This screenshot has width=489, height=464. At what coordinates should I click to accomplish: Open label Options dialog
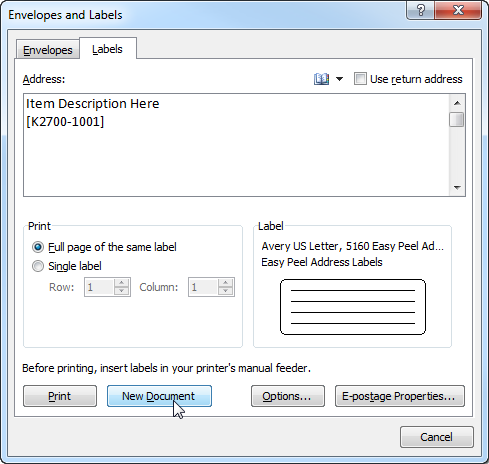coord(288,396)
